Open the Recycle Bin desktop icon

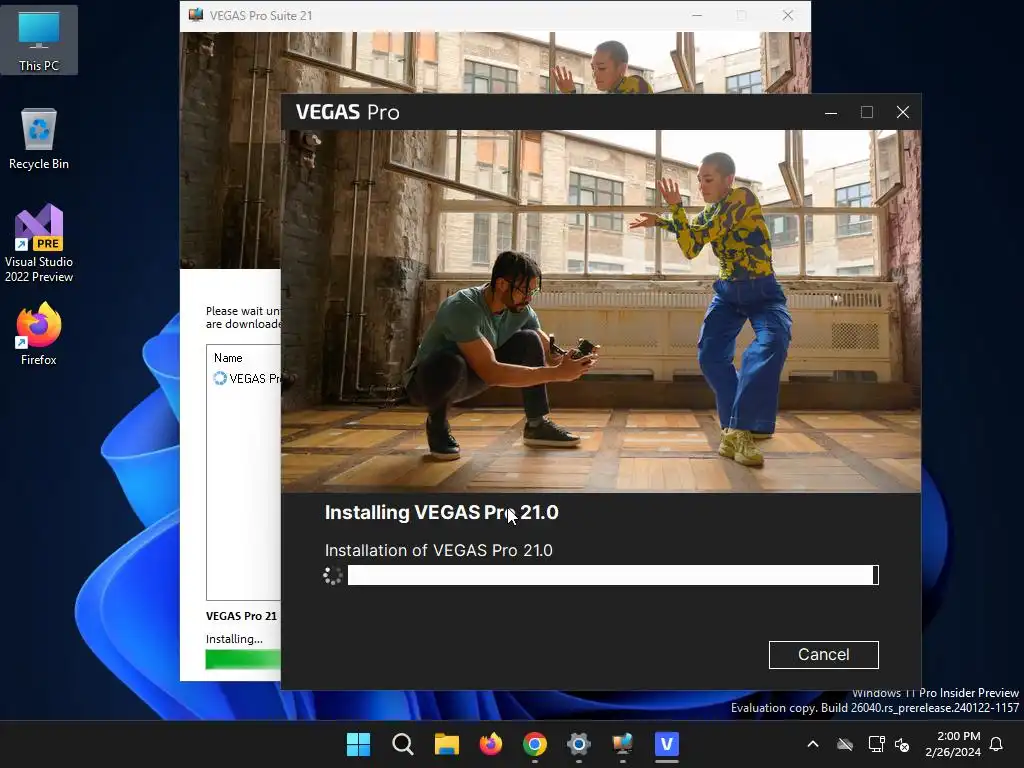(x=39, y=139)
